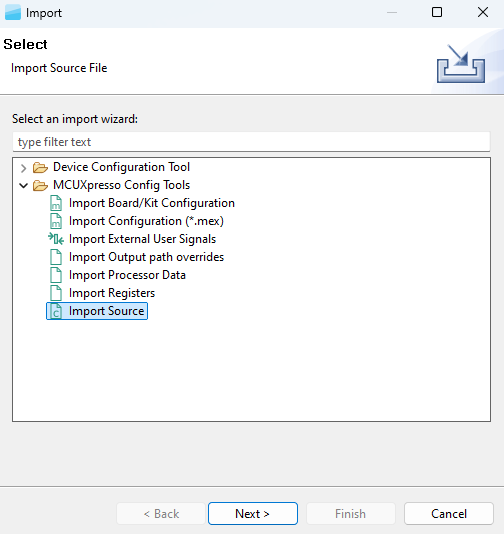Select Import Processor Data entry
This screenshot has height=534, width=504.
click(127, 275)
